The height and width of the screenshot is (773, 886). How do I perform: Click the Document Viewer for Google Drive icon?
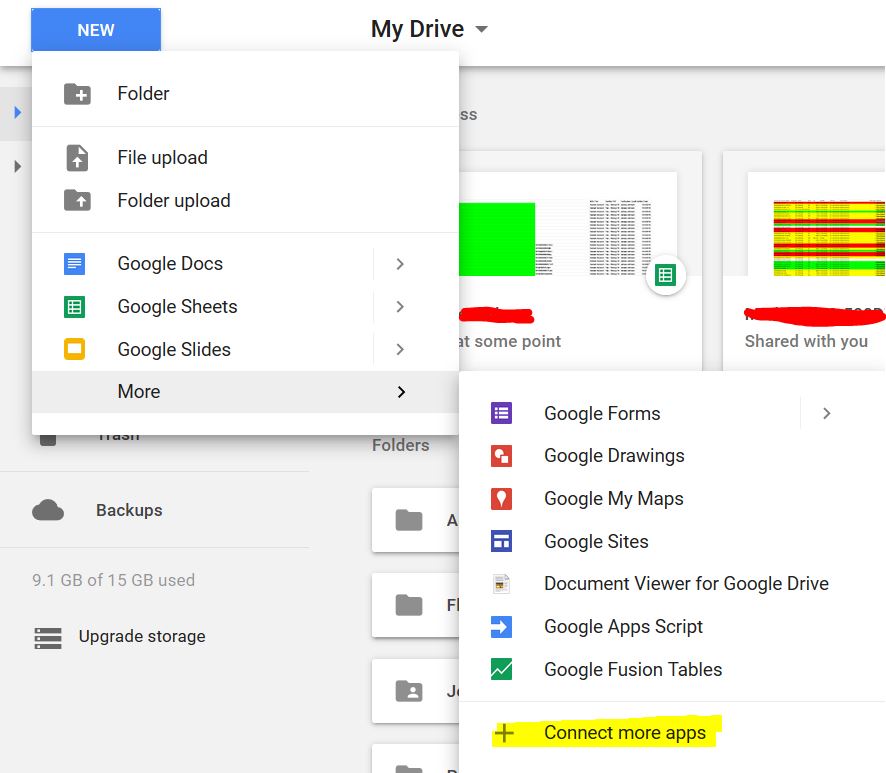pos(501,584)
